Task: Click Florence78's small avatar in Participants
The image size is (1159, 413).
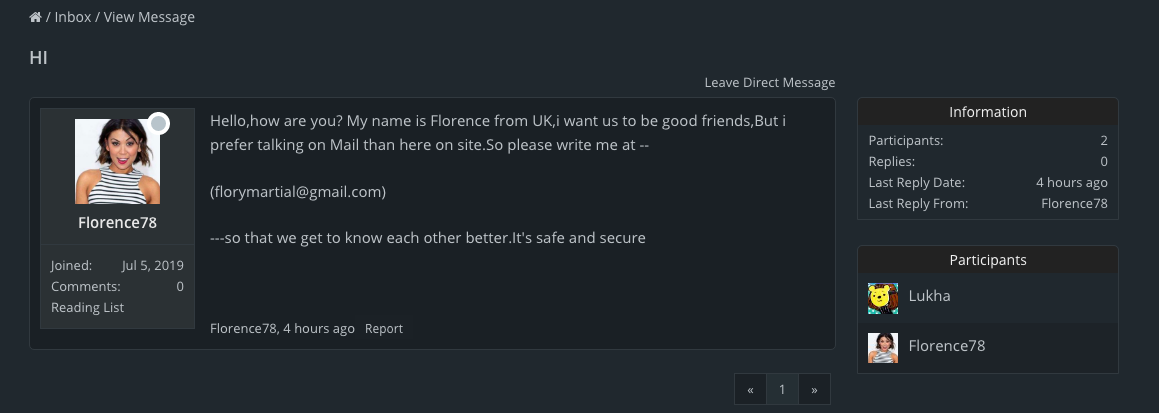Action: coord(882,347)
